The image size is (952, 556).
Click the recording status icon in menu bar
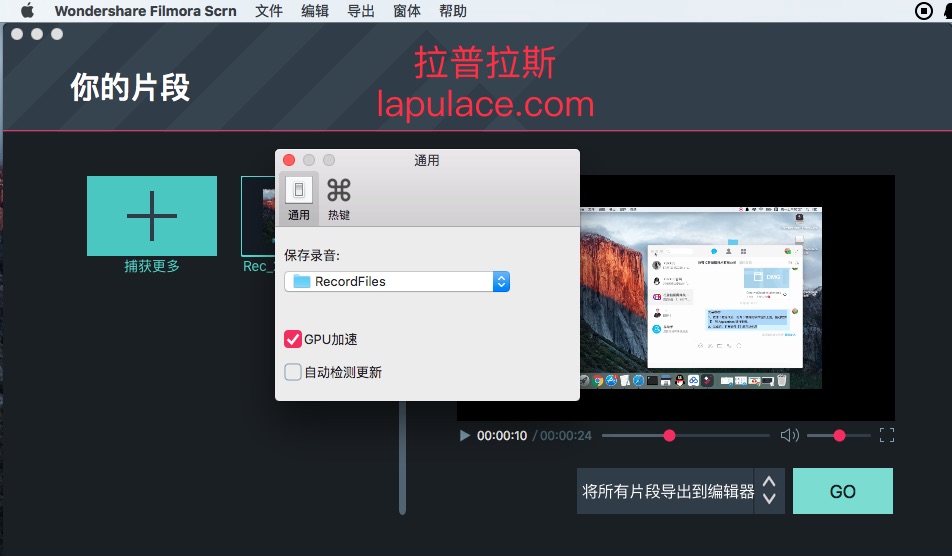pos(923,11)
